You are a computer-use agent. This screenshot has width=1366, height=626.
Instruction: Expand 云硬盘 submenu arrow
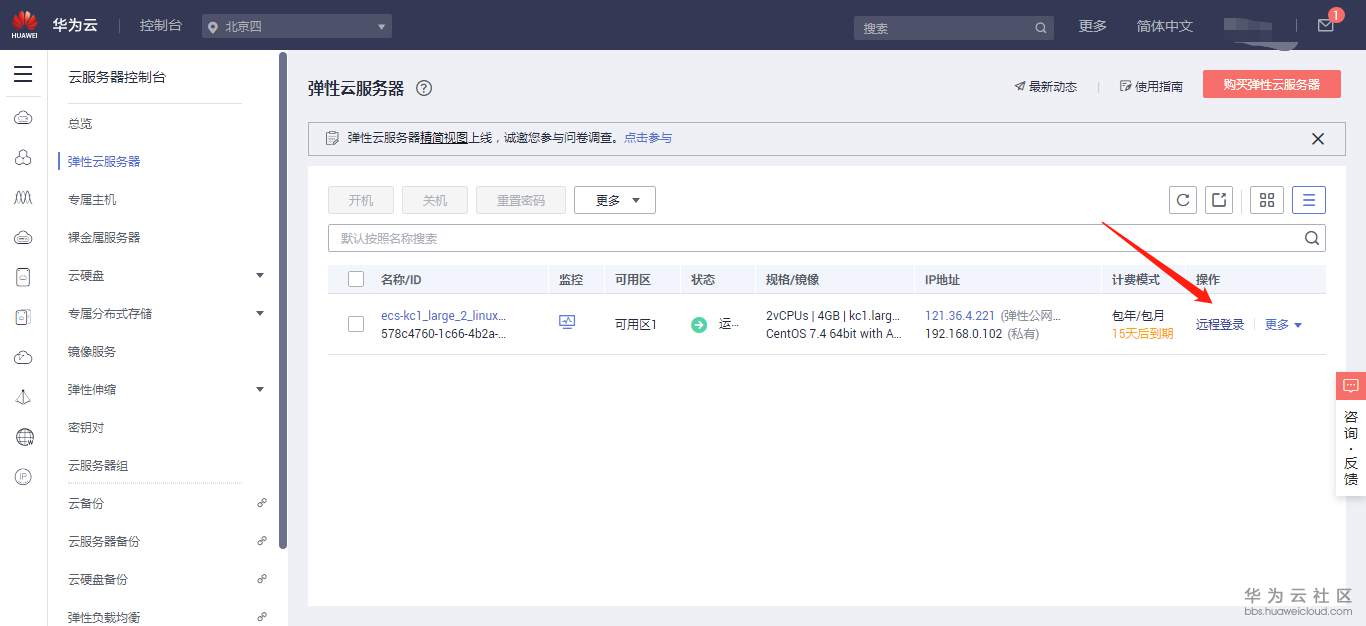tap(260, 275)
